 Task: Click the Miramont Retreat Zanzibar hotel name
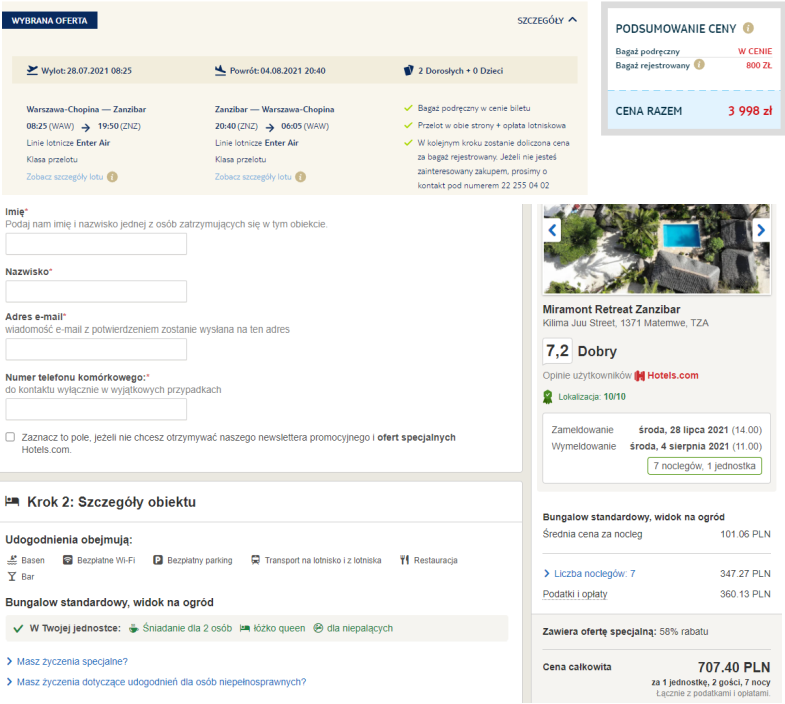[x=611, y=309]
